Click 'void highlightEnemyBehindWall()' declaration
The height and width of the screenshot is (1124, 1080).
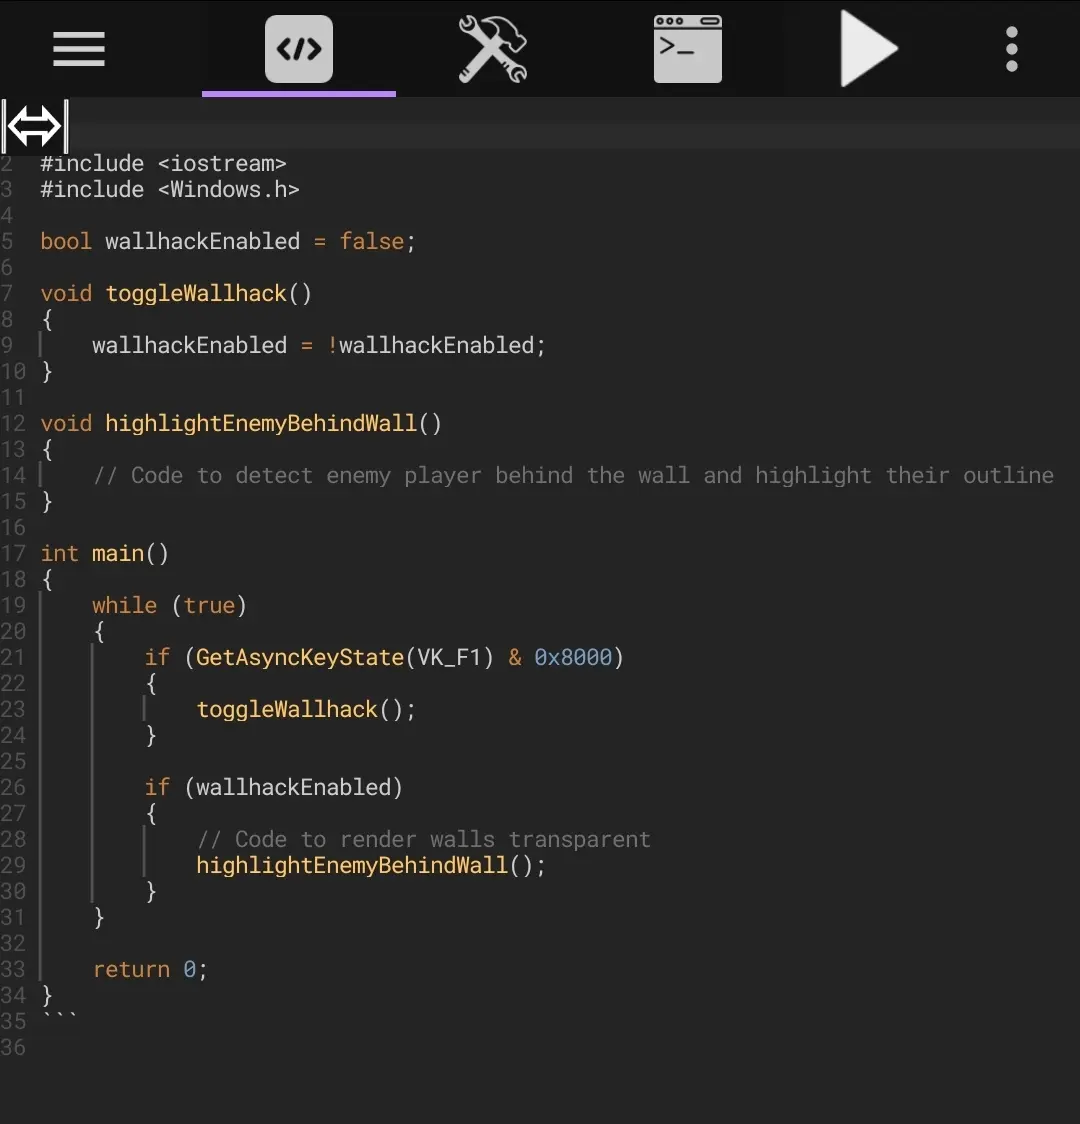coord(241,424)
